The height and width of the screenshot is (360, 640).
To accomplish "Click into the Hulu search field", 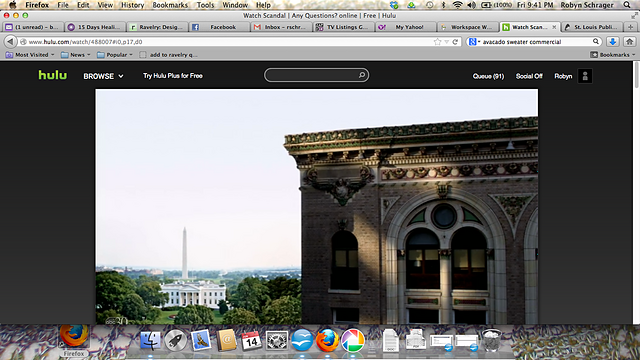I will [x=312, y=75].
